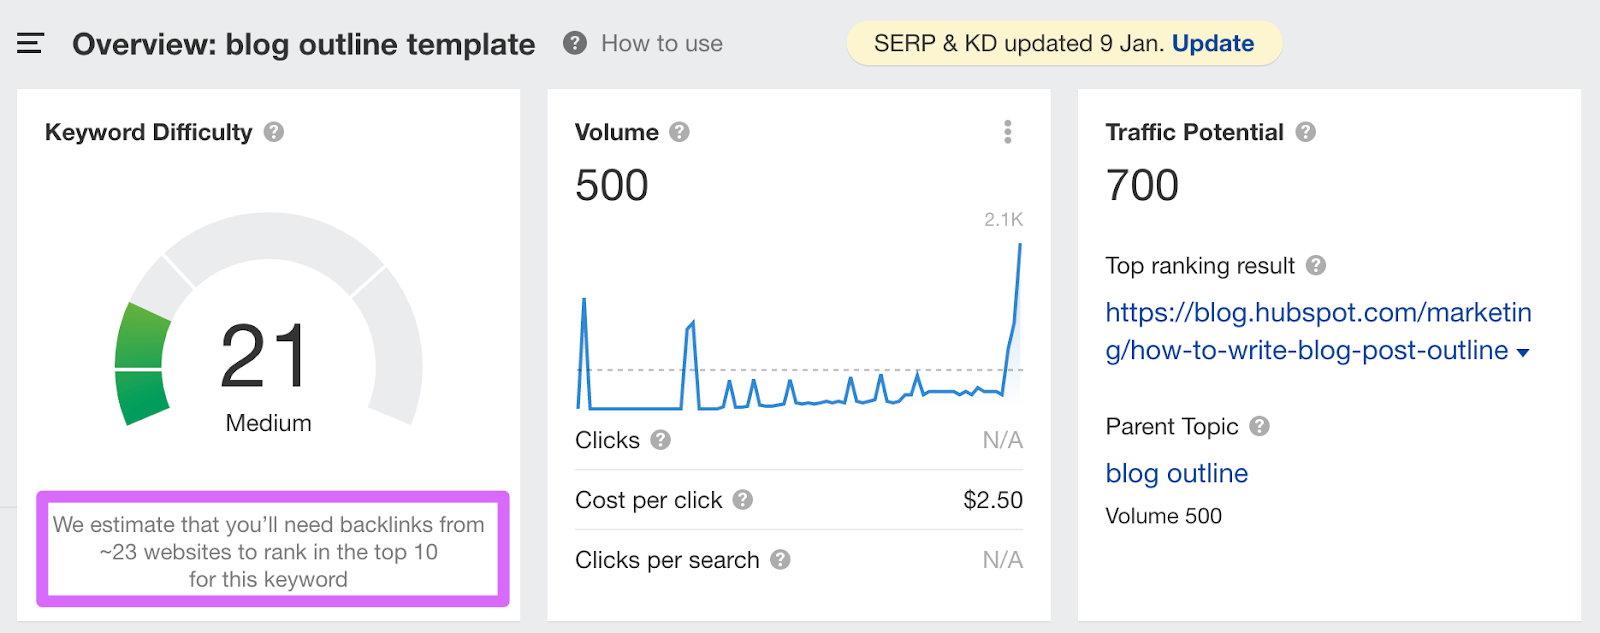The width and height of the screenshot is (1600, 633).
Task: Click the Medium difficulty label
Action: [269, 423]
